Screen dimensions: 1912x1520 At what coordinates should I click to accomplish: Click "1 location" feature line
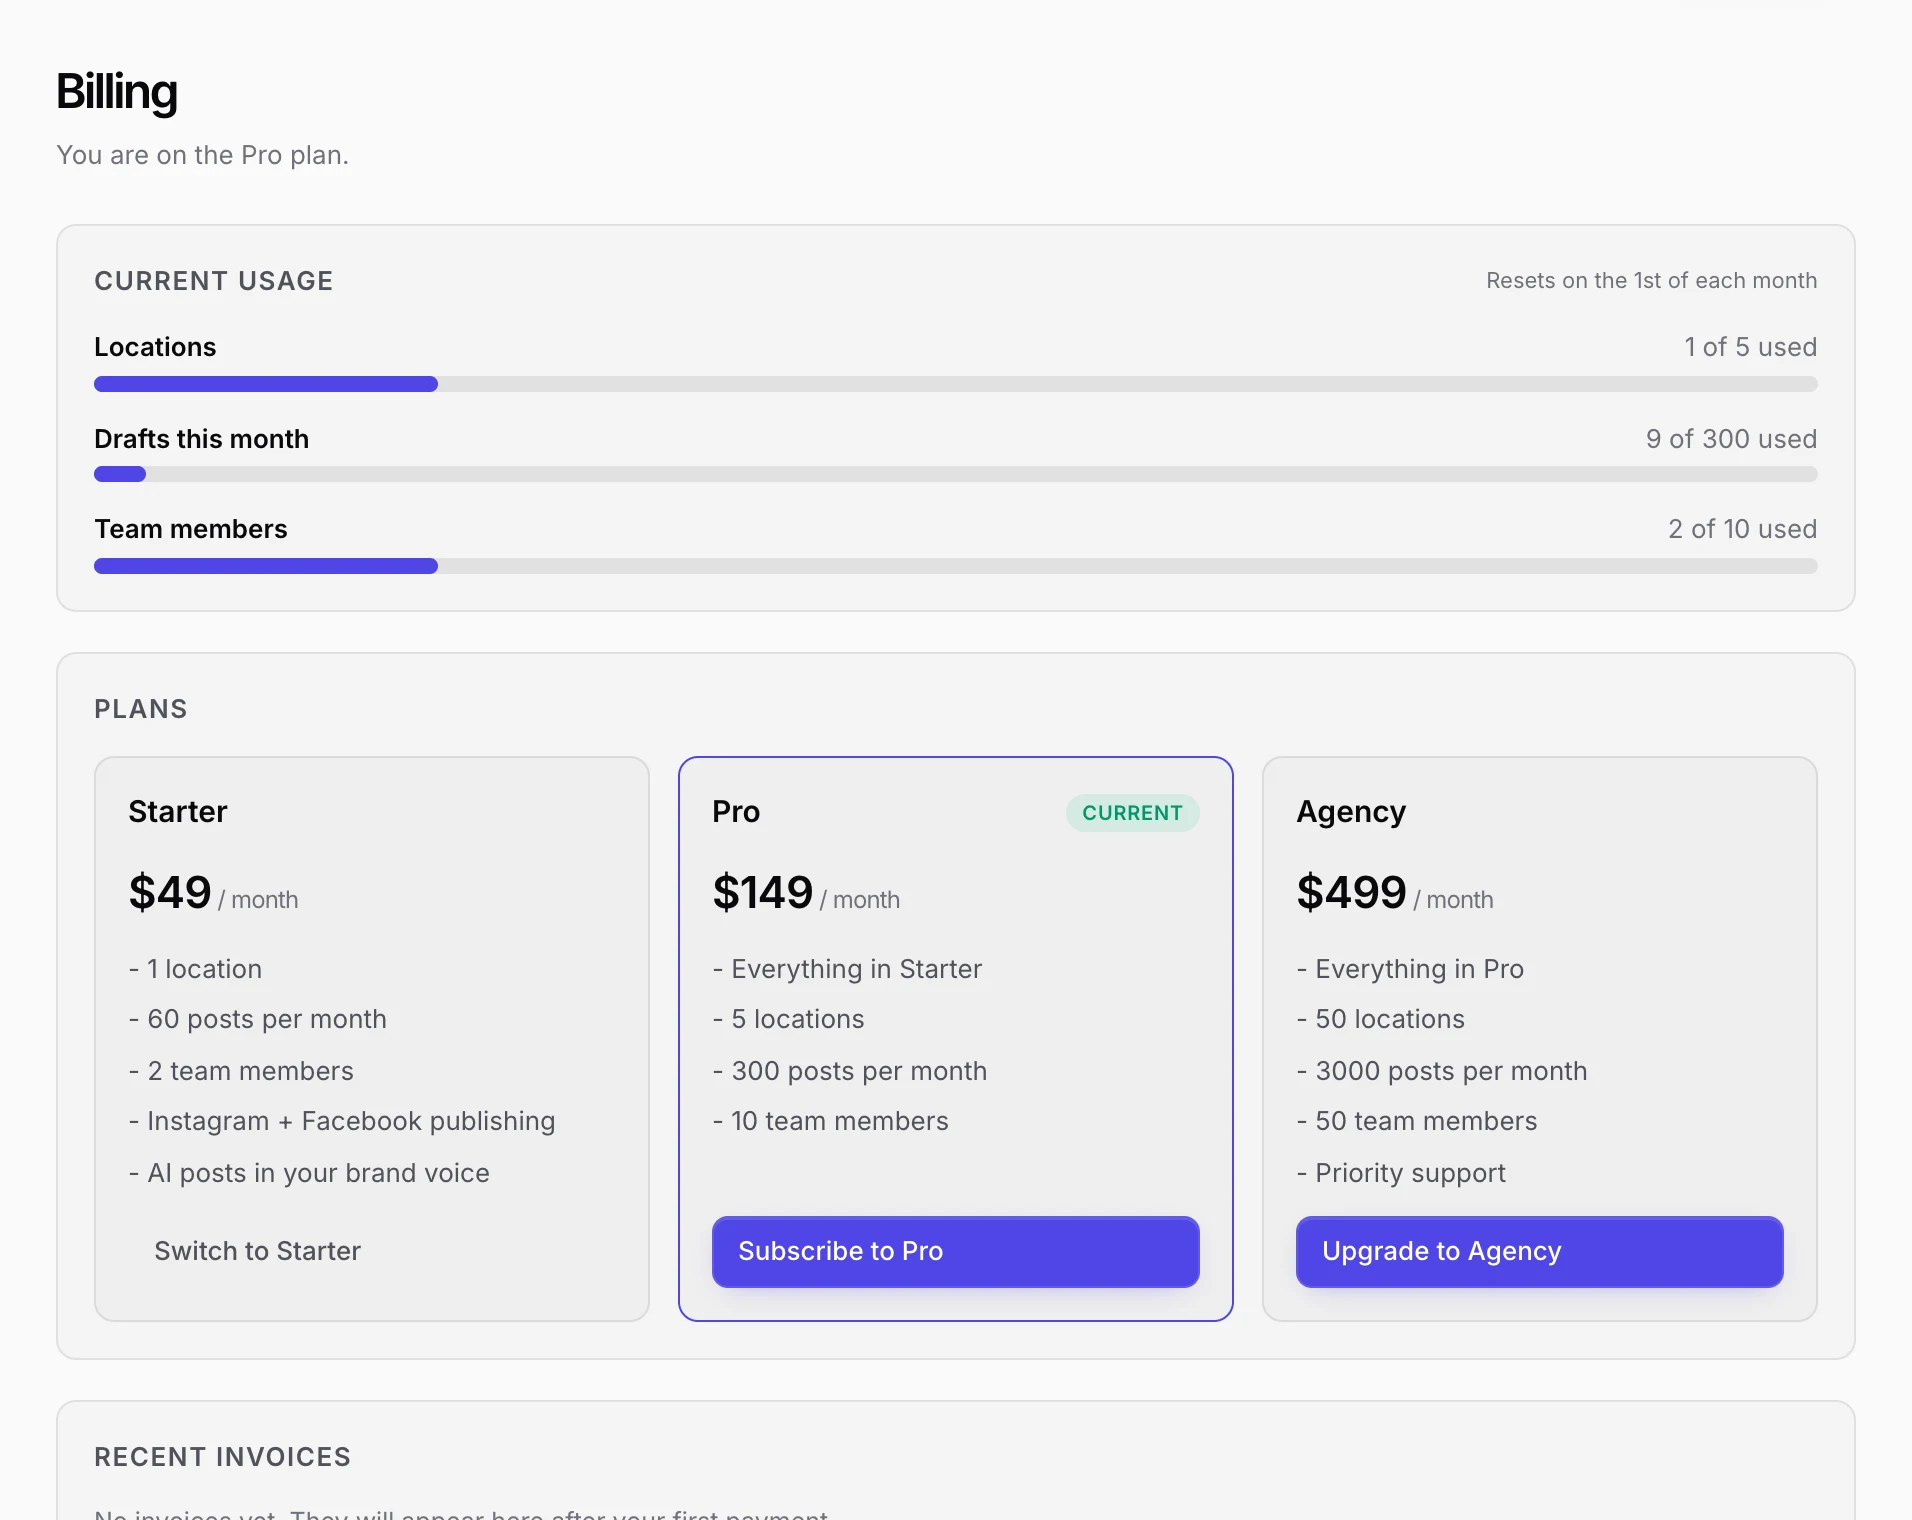(x=196, y=969)
